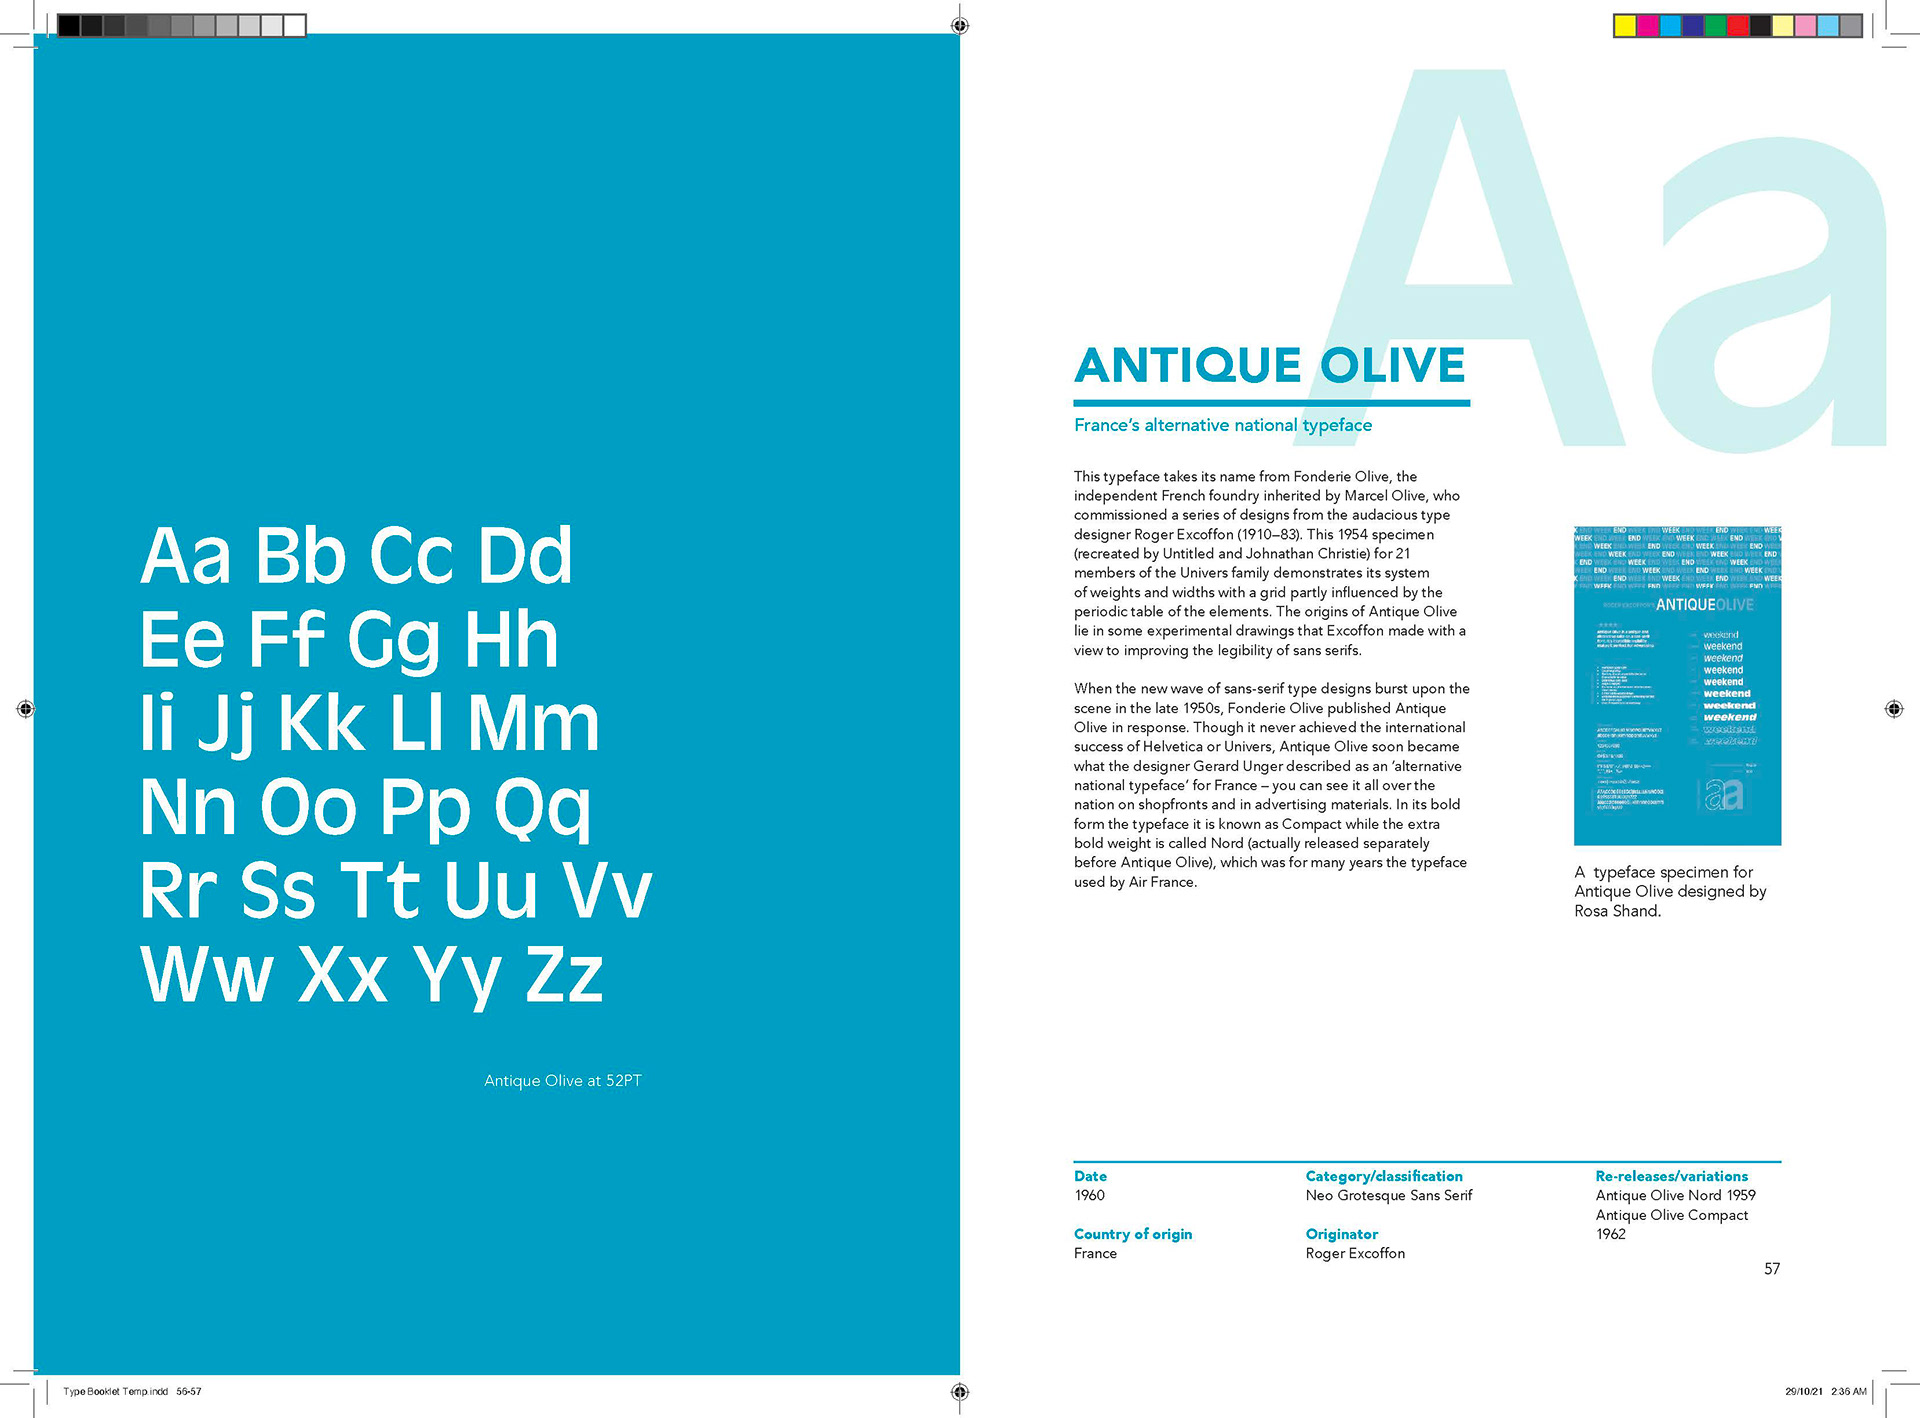Viewport: 1920px width, 1418px height.
Task: Click the page number '57'
Action: [1772, 1269]
